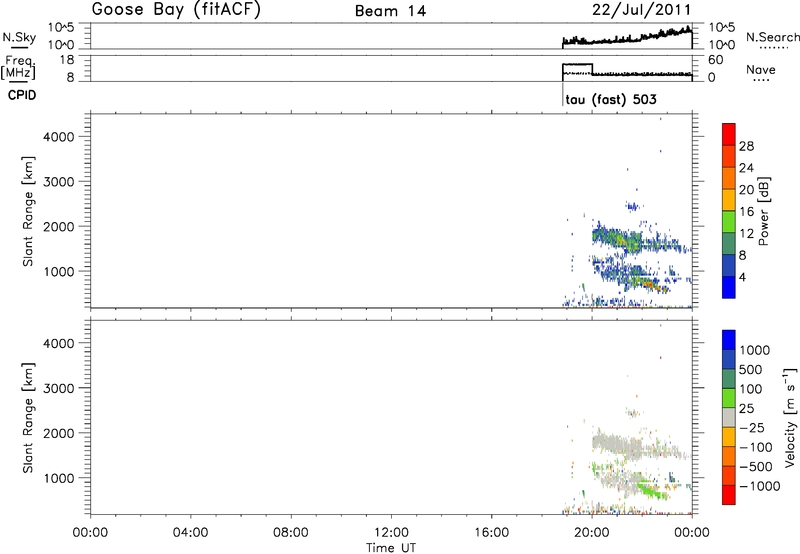
Task: Click the 60 Nave axis tick
Action: point(715,60)
